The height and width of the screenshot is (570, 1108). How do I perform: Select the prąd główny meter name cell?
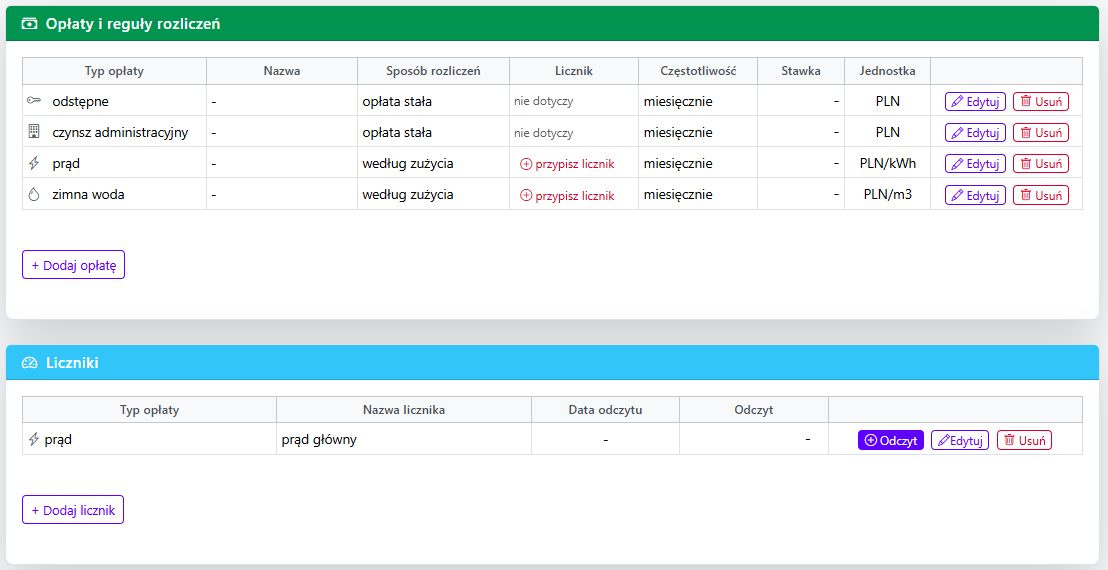pyautogui.click(x=403, y=439)
